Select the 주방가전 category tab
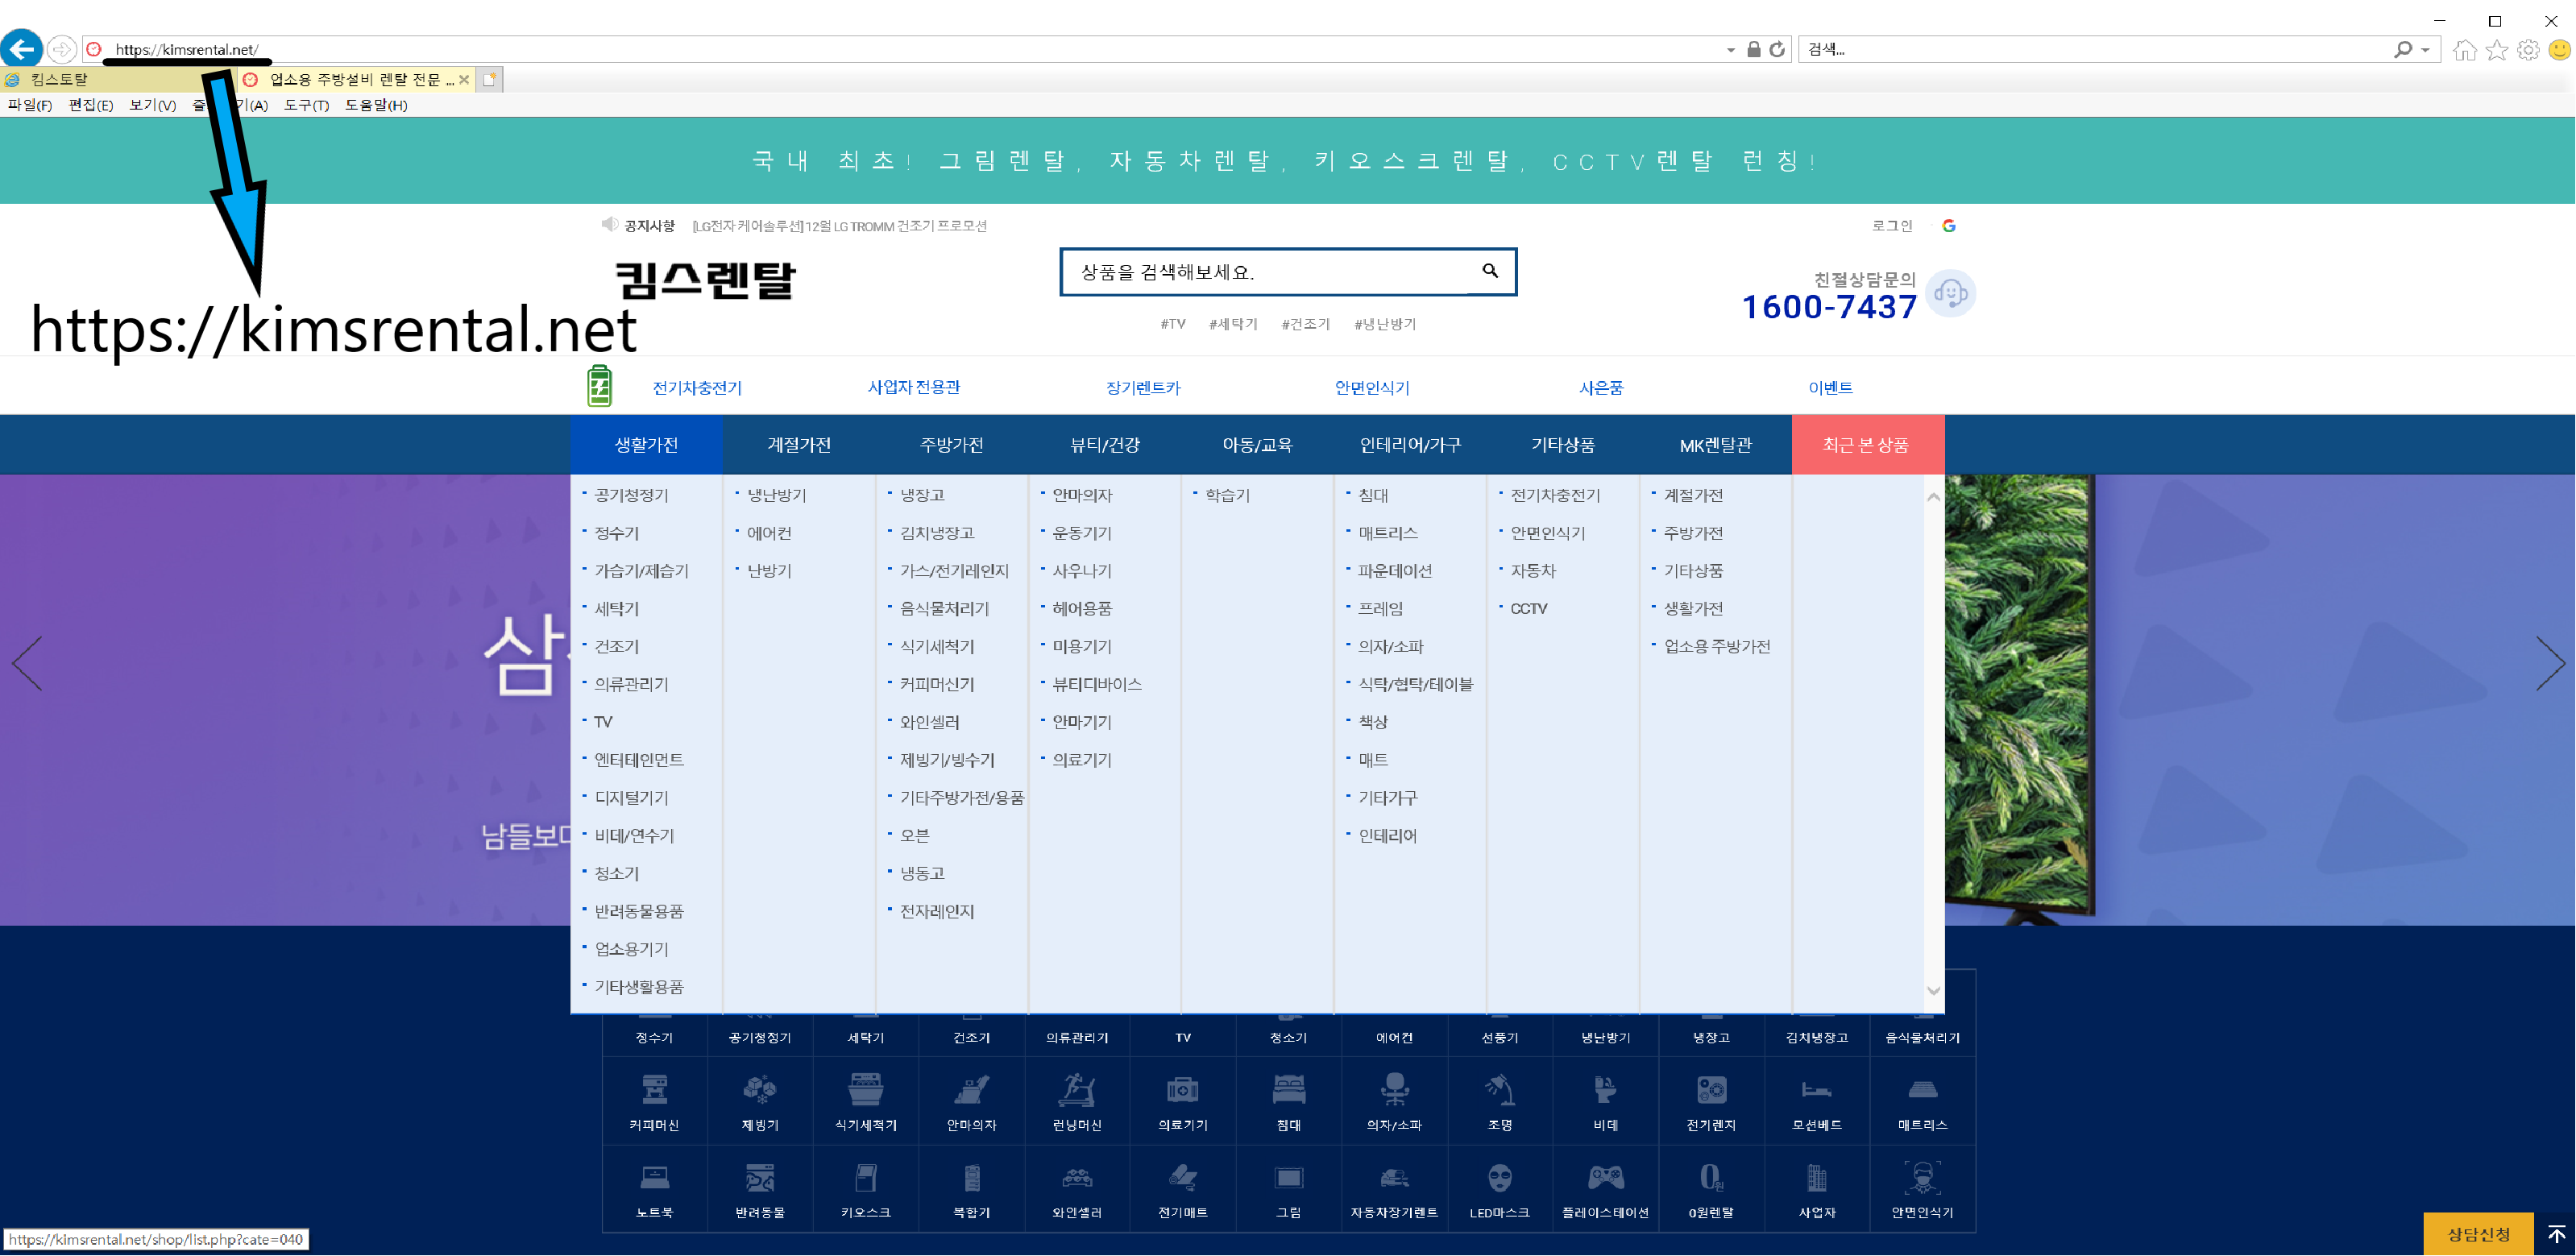Viewport: 2576px width, 1256px height. click(952, 445)
